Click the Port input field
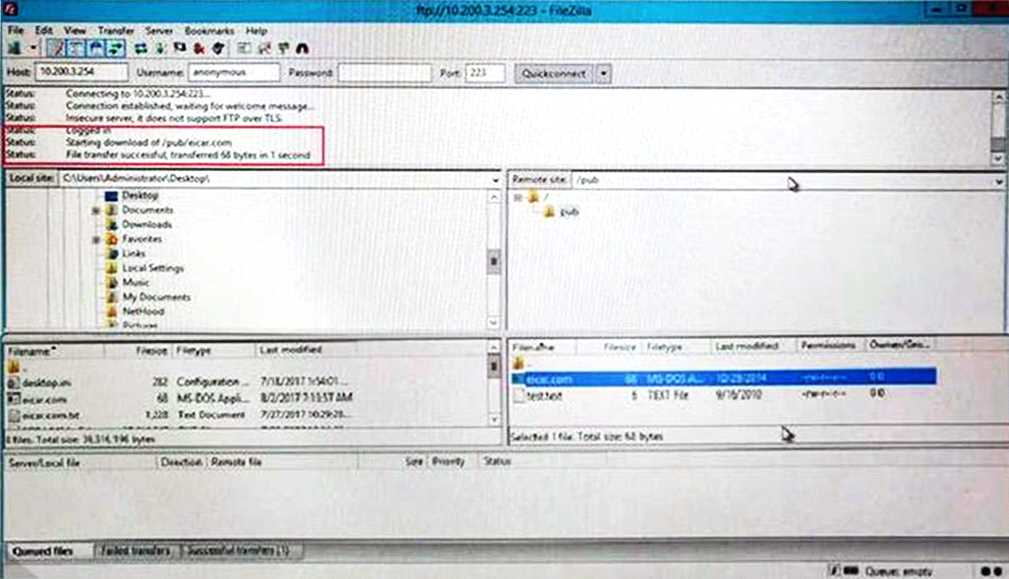This screenshot has height=579, width=1009. click(x=485, y=73)
